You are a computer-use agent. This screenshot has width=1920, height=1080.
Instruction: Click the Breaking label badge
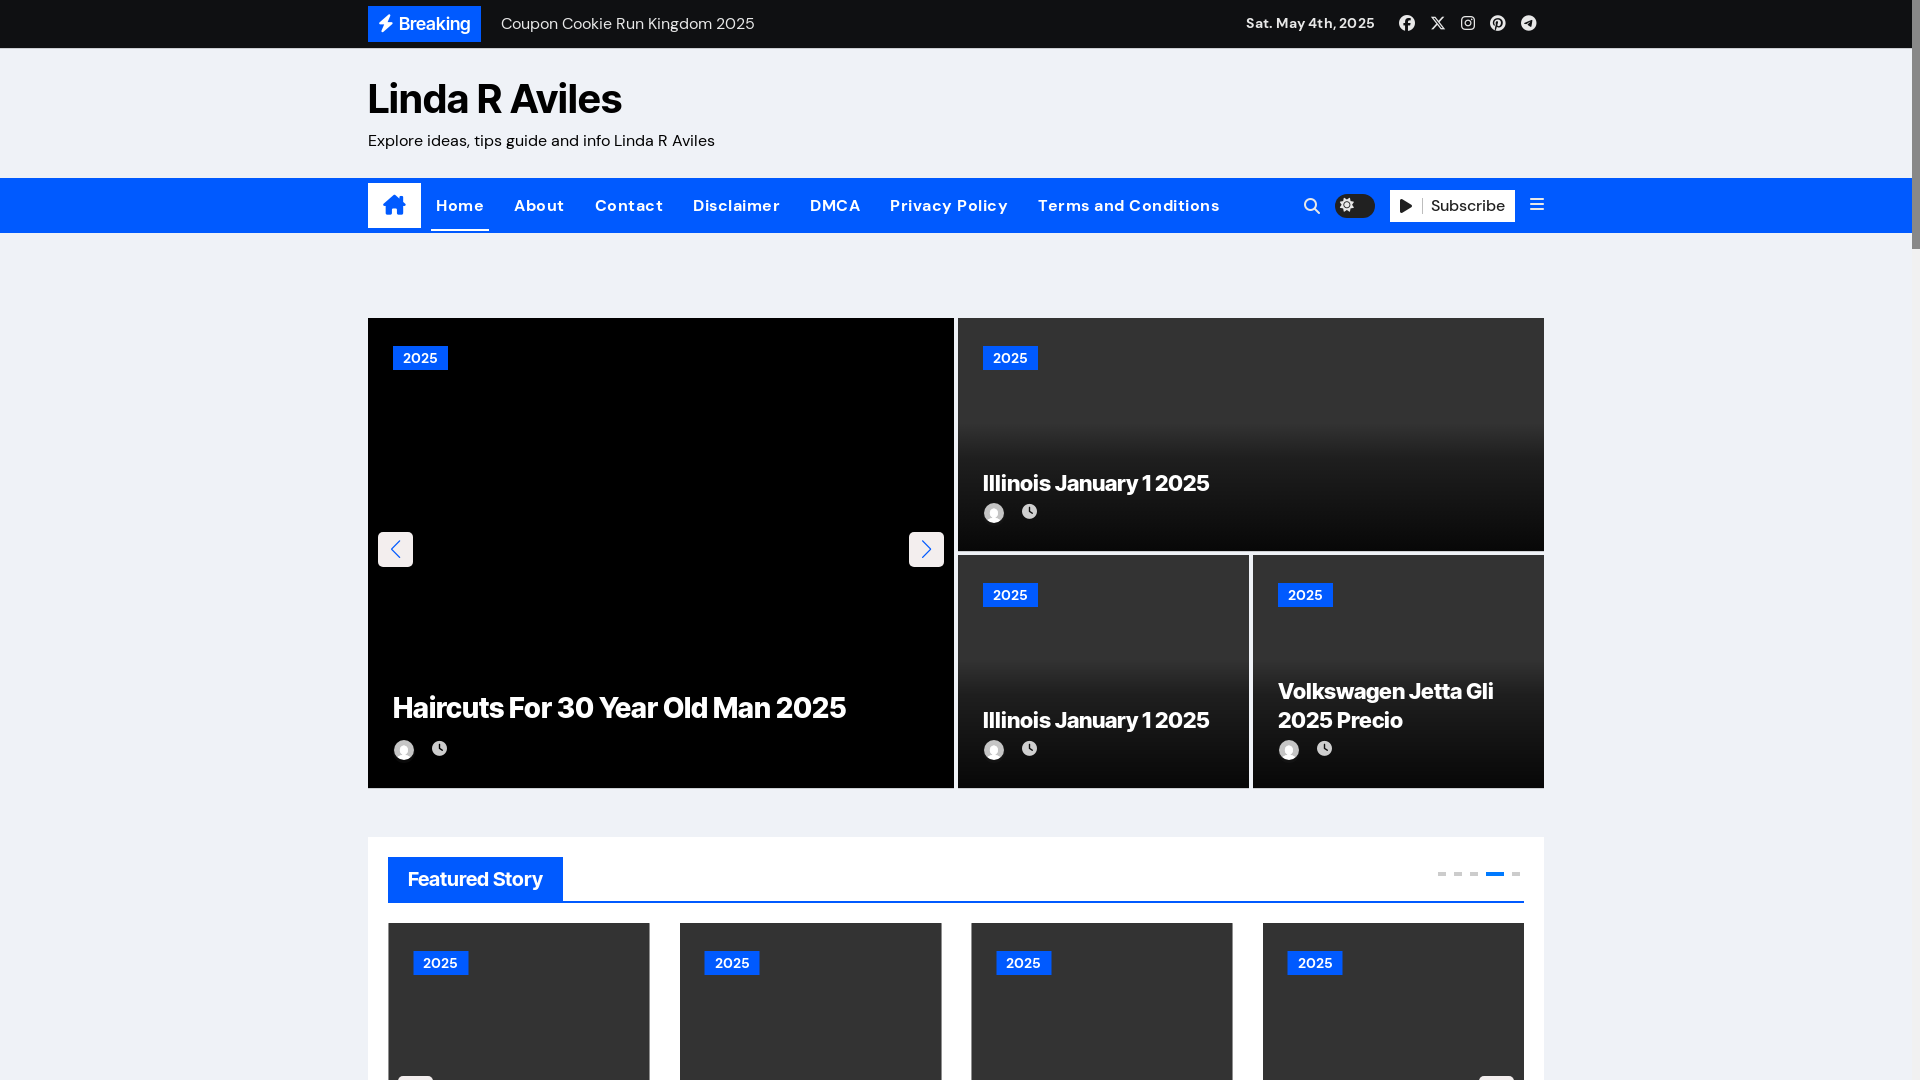(x=424, y=24)
